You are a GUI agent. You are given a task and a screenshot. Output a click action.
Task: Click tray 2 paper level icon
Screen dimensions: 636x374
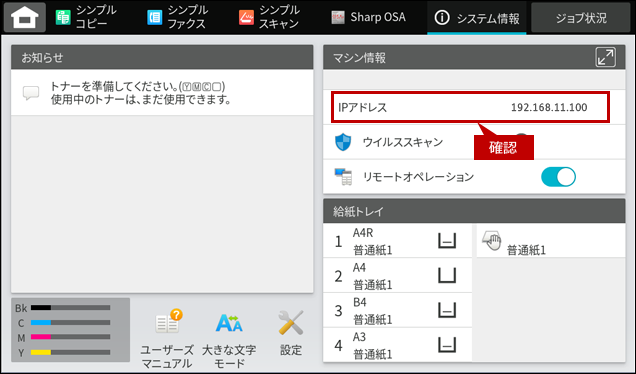click(x=447, y=275)
